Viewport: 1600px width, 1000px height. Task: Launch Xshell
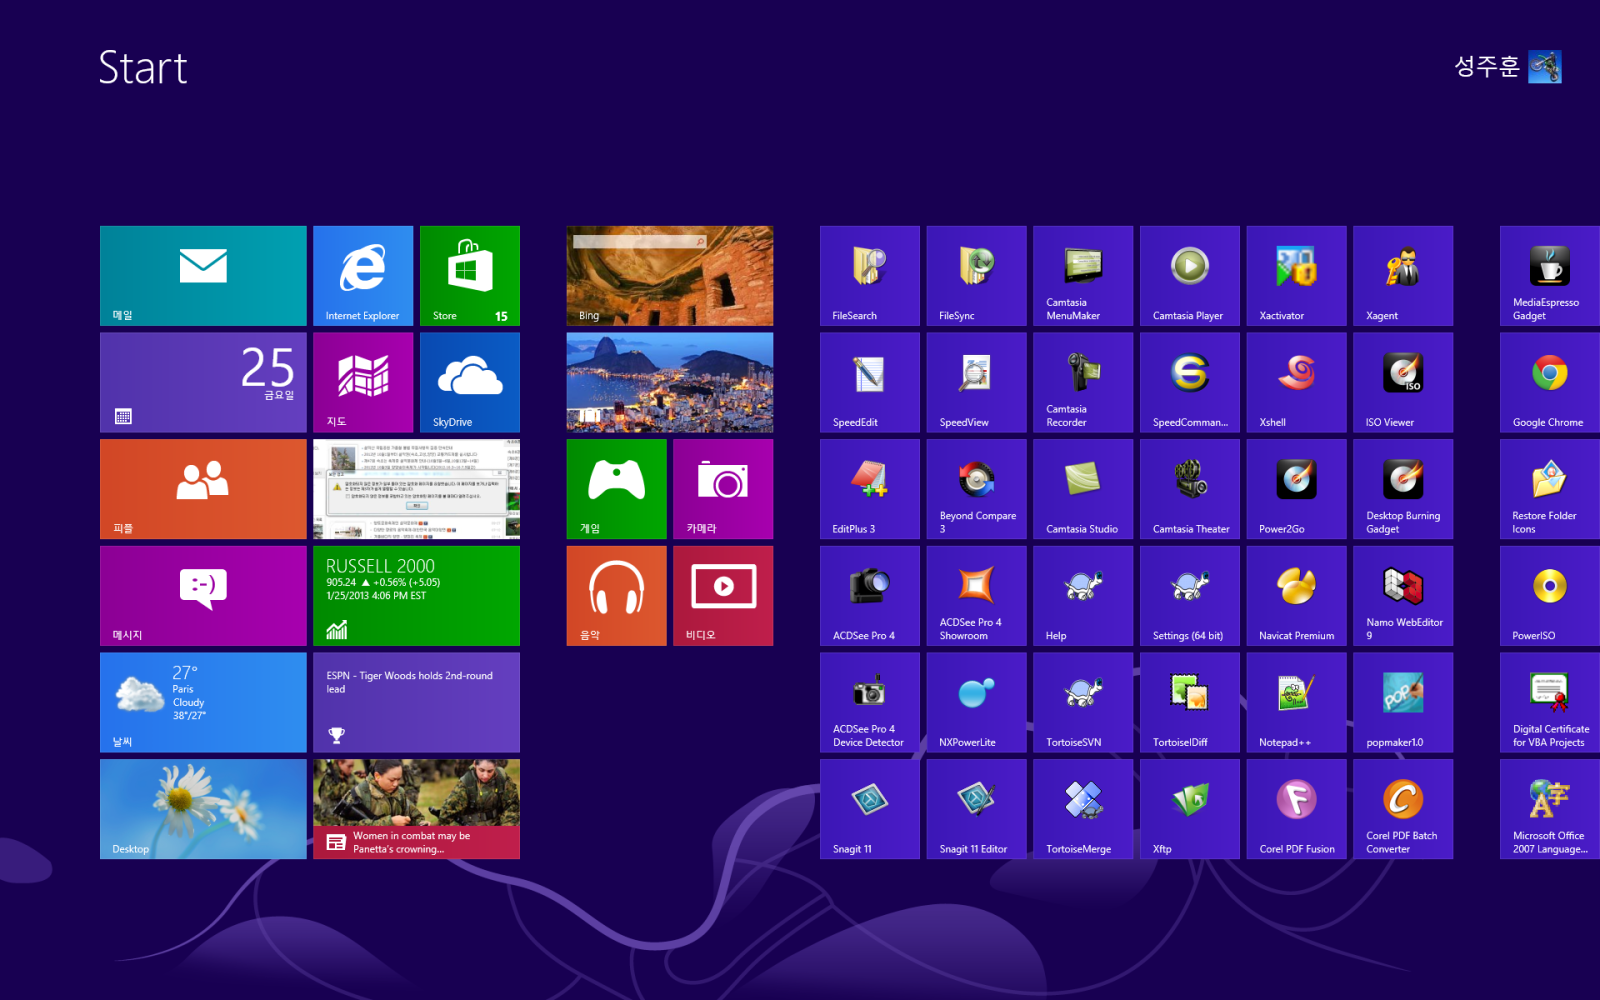pos(1297,383)
